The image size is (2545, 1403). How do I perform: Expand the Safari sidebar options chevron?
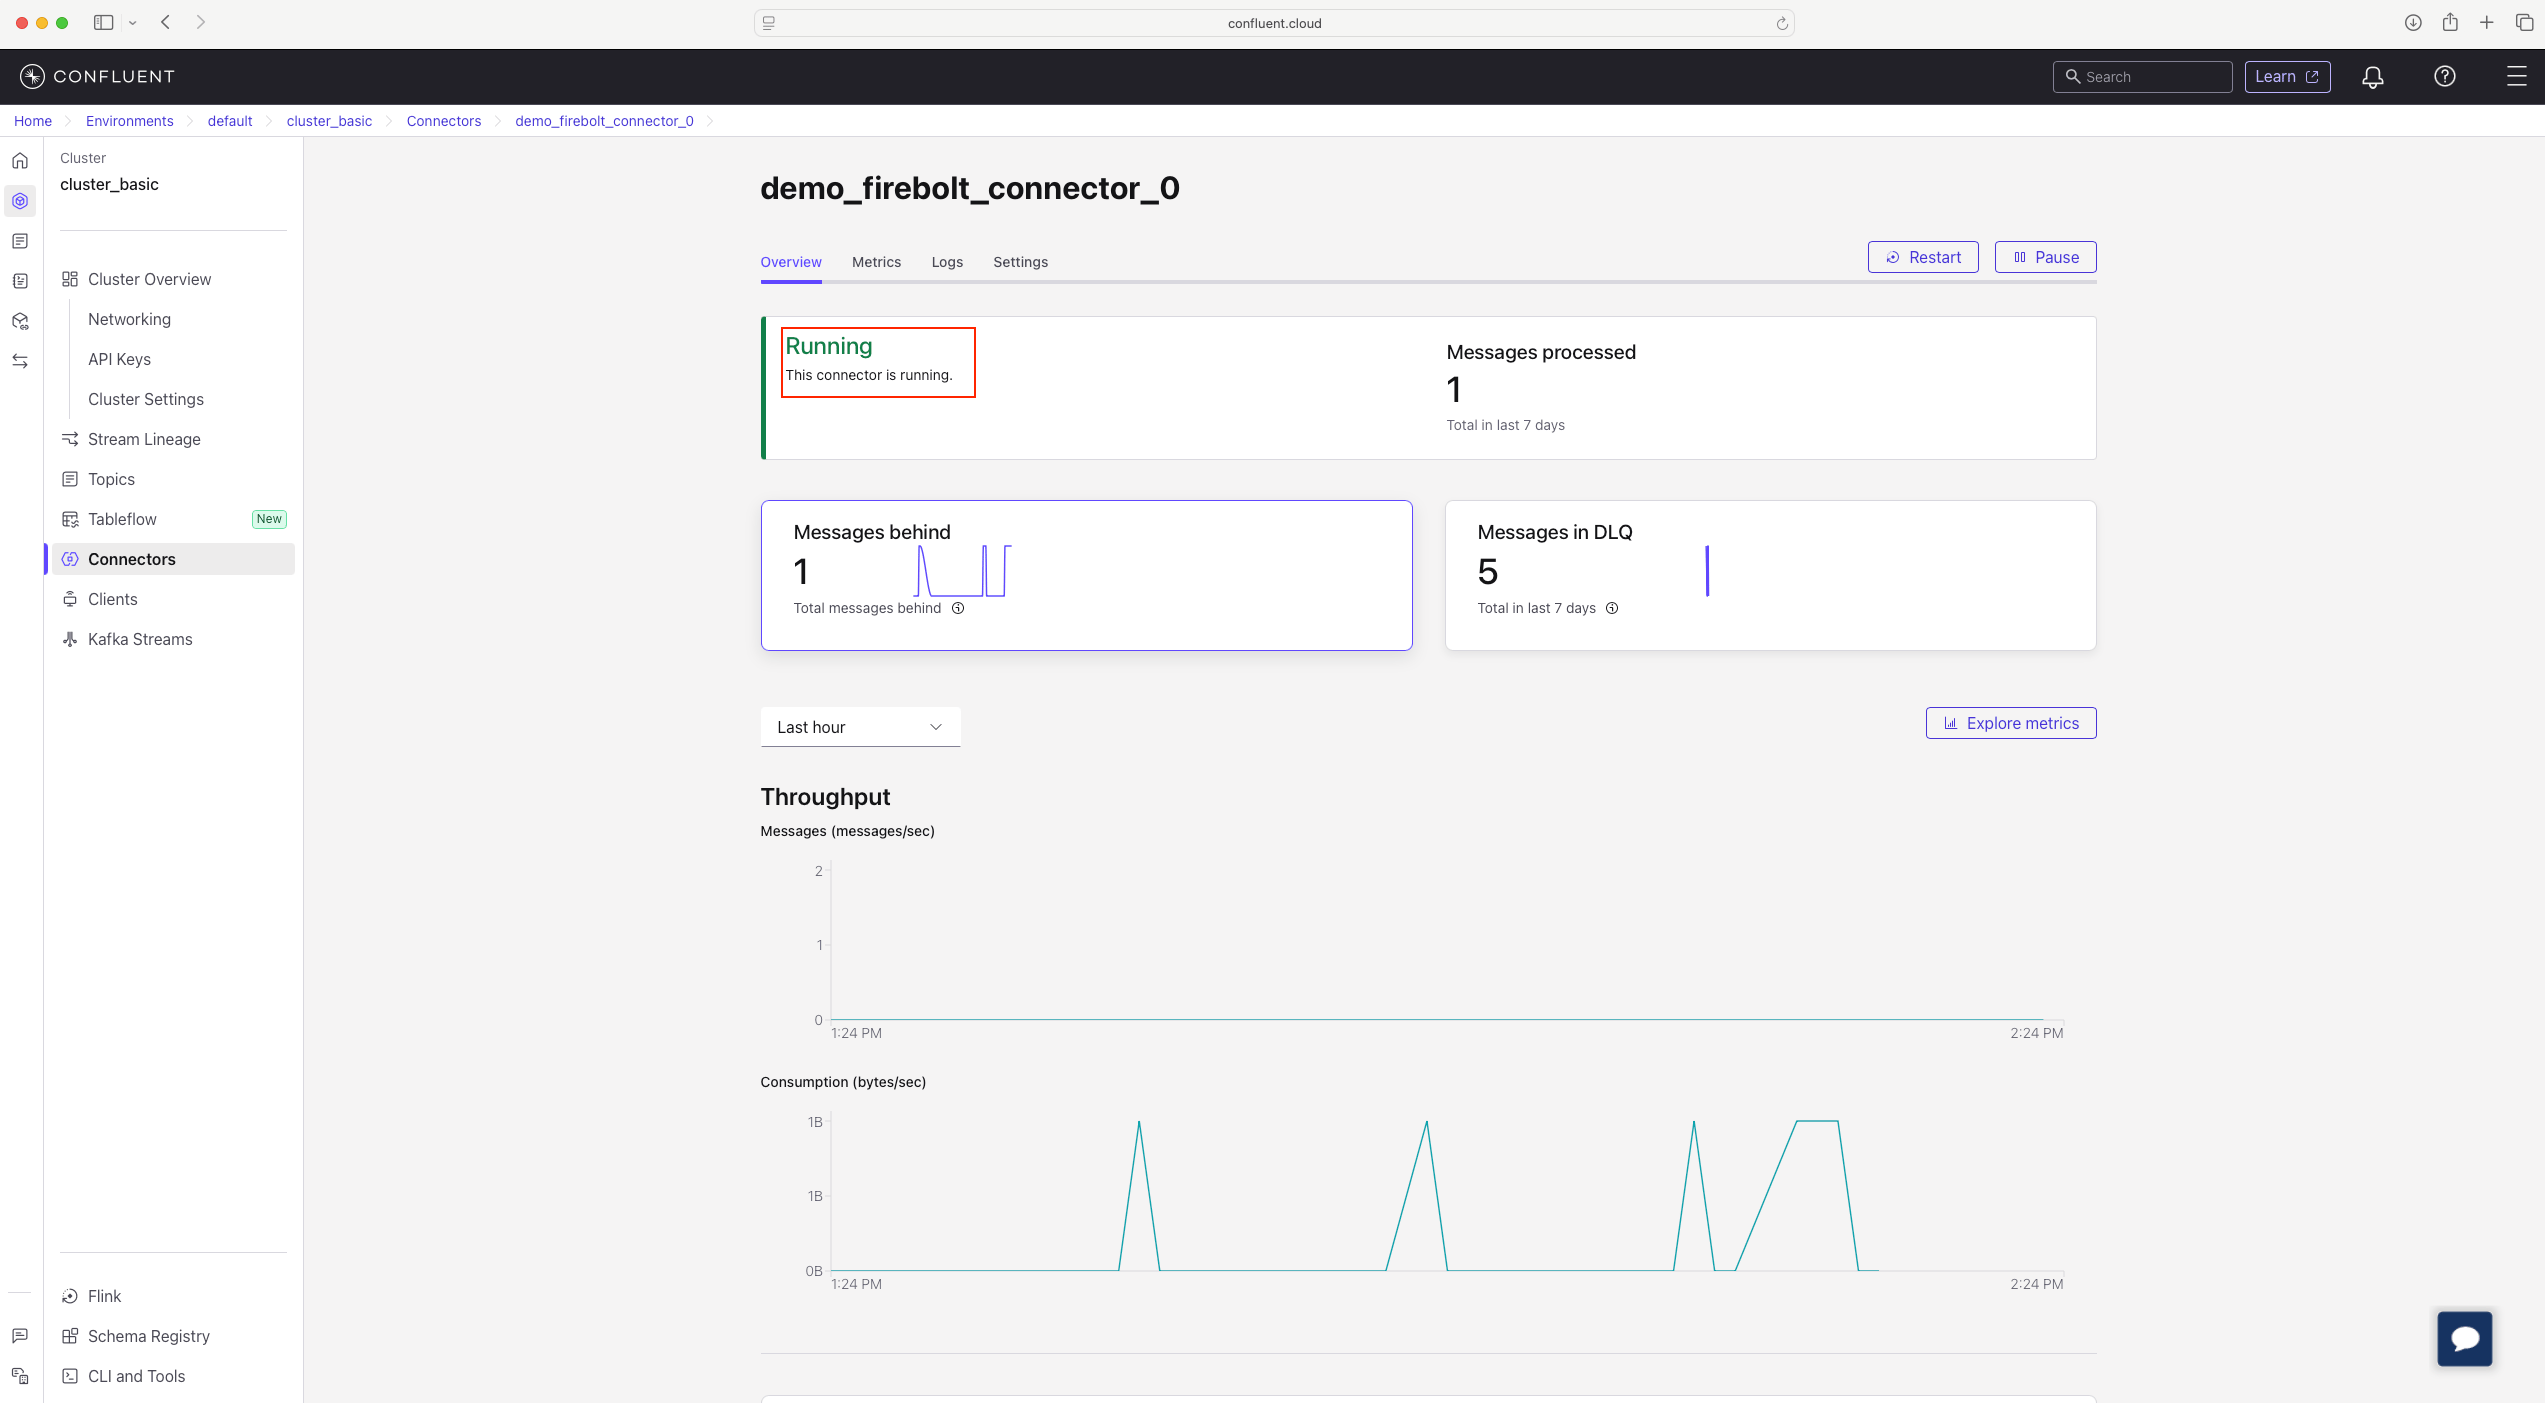[132, 23]
